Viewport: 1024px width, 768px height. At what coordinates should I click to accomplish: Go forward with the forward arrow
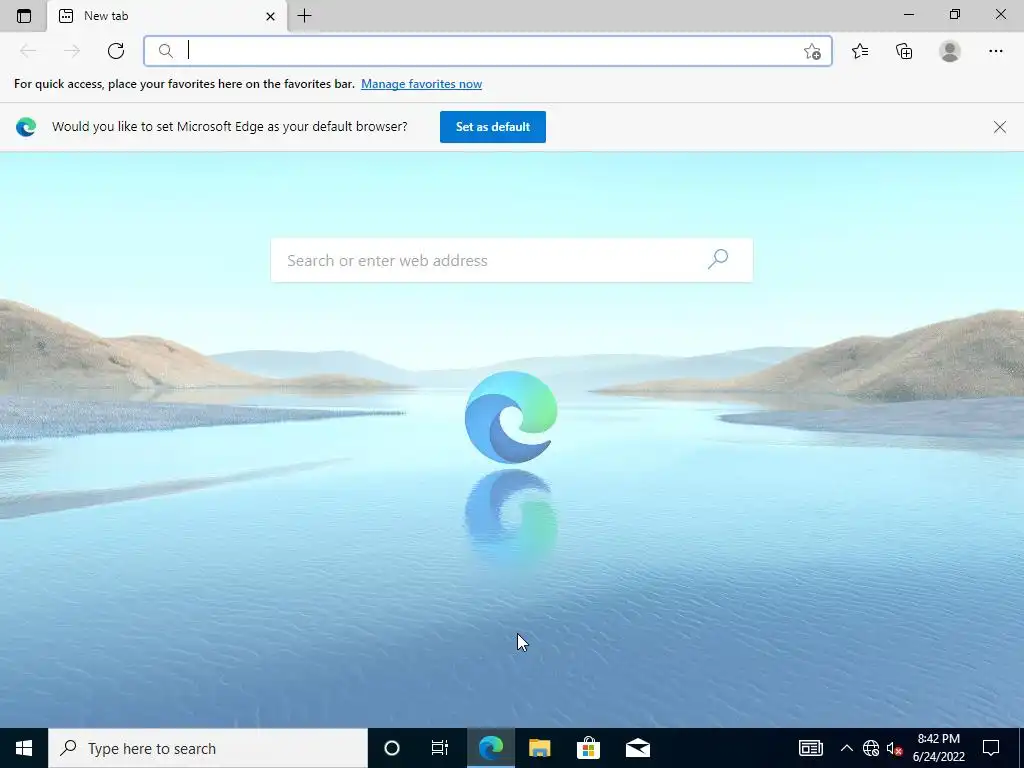pos(72,51)
